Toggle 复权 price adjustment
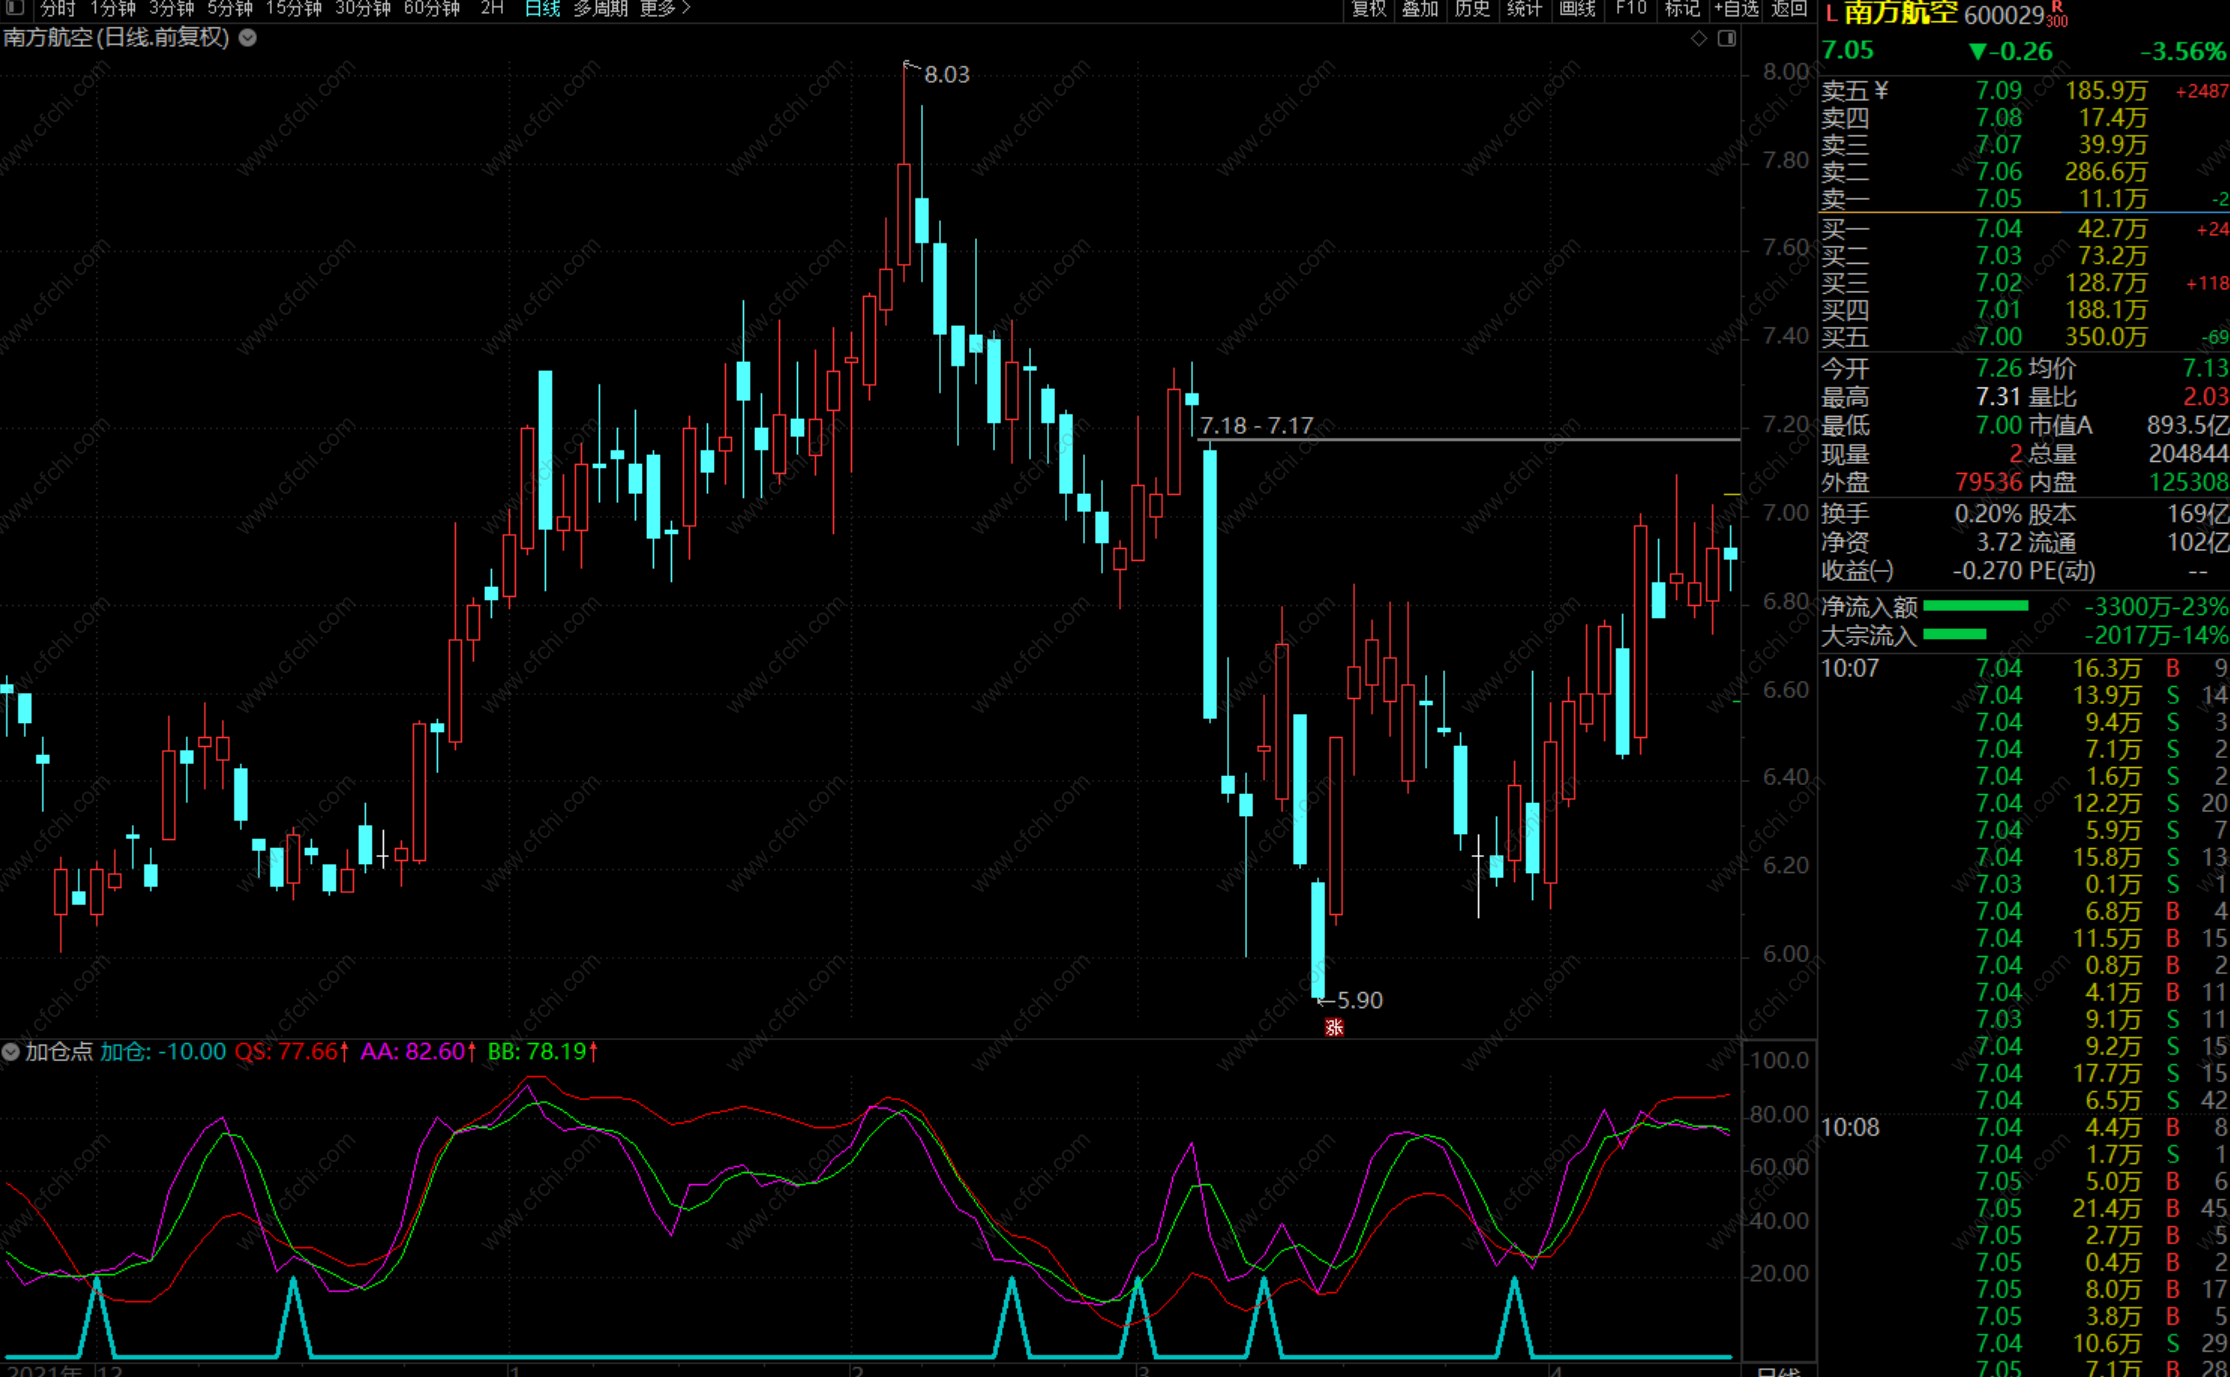2230x1377 pixels. [1369, 8]
